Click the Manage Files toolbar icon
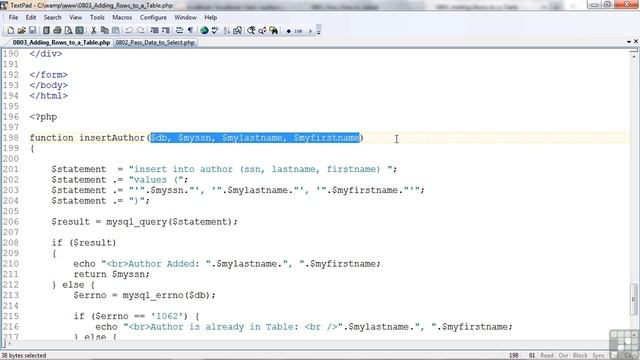The image size is (640, 360). point(46,31)
